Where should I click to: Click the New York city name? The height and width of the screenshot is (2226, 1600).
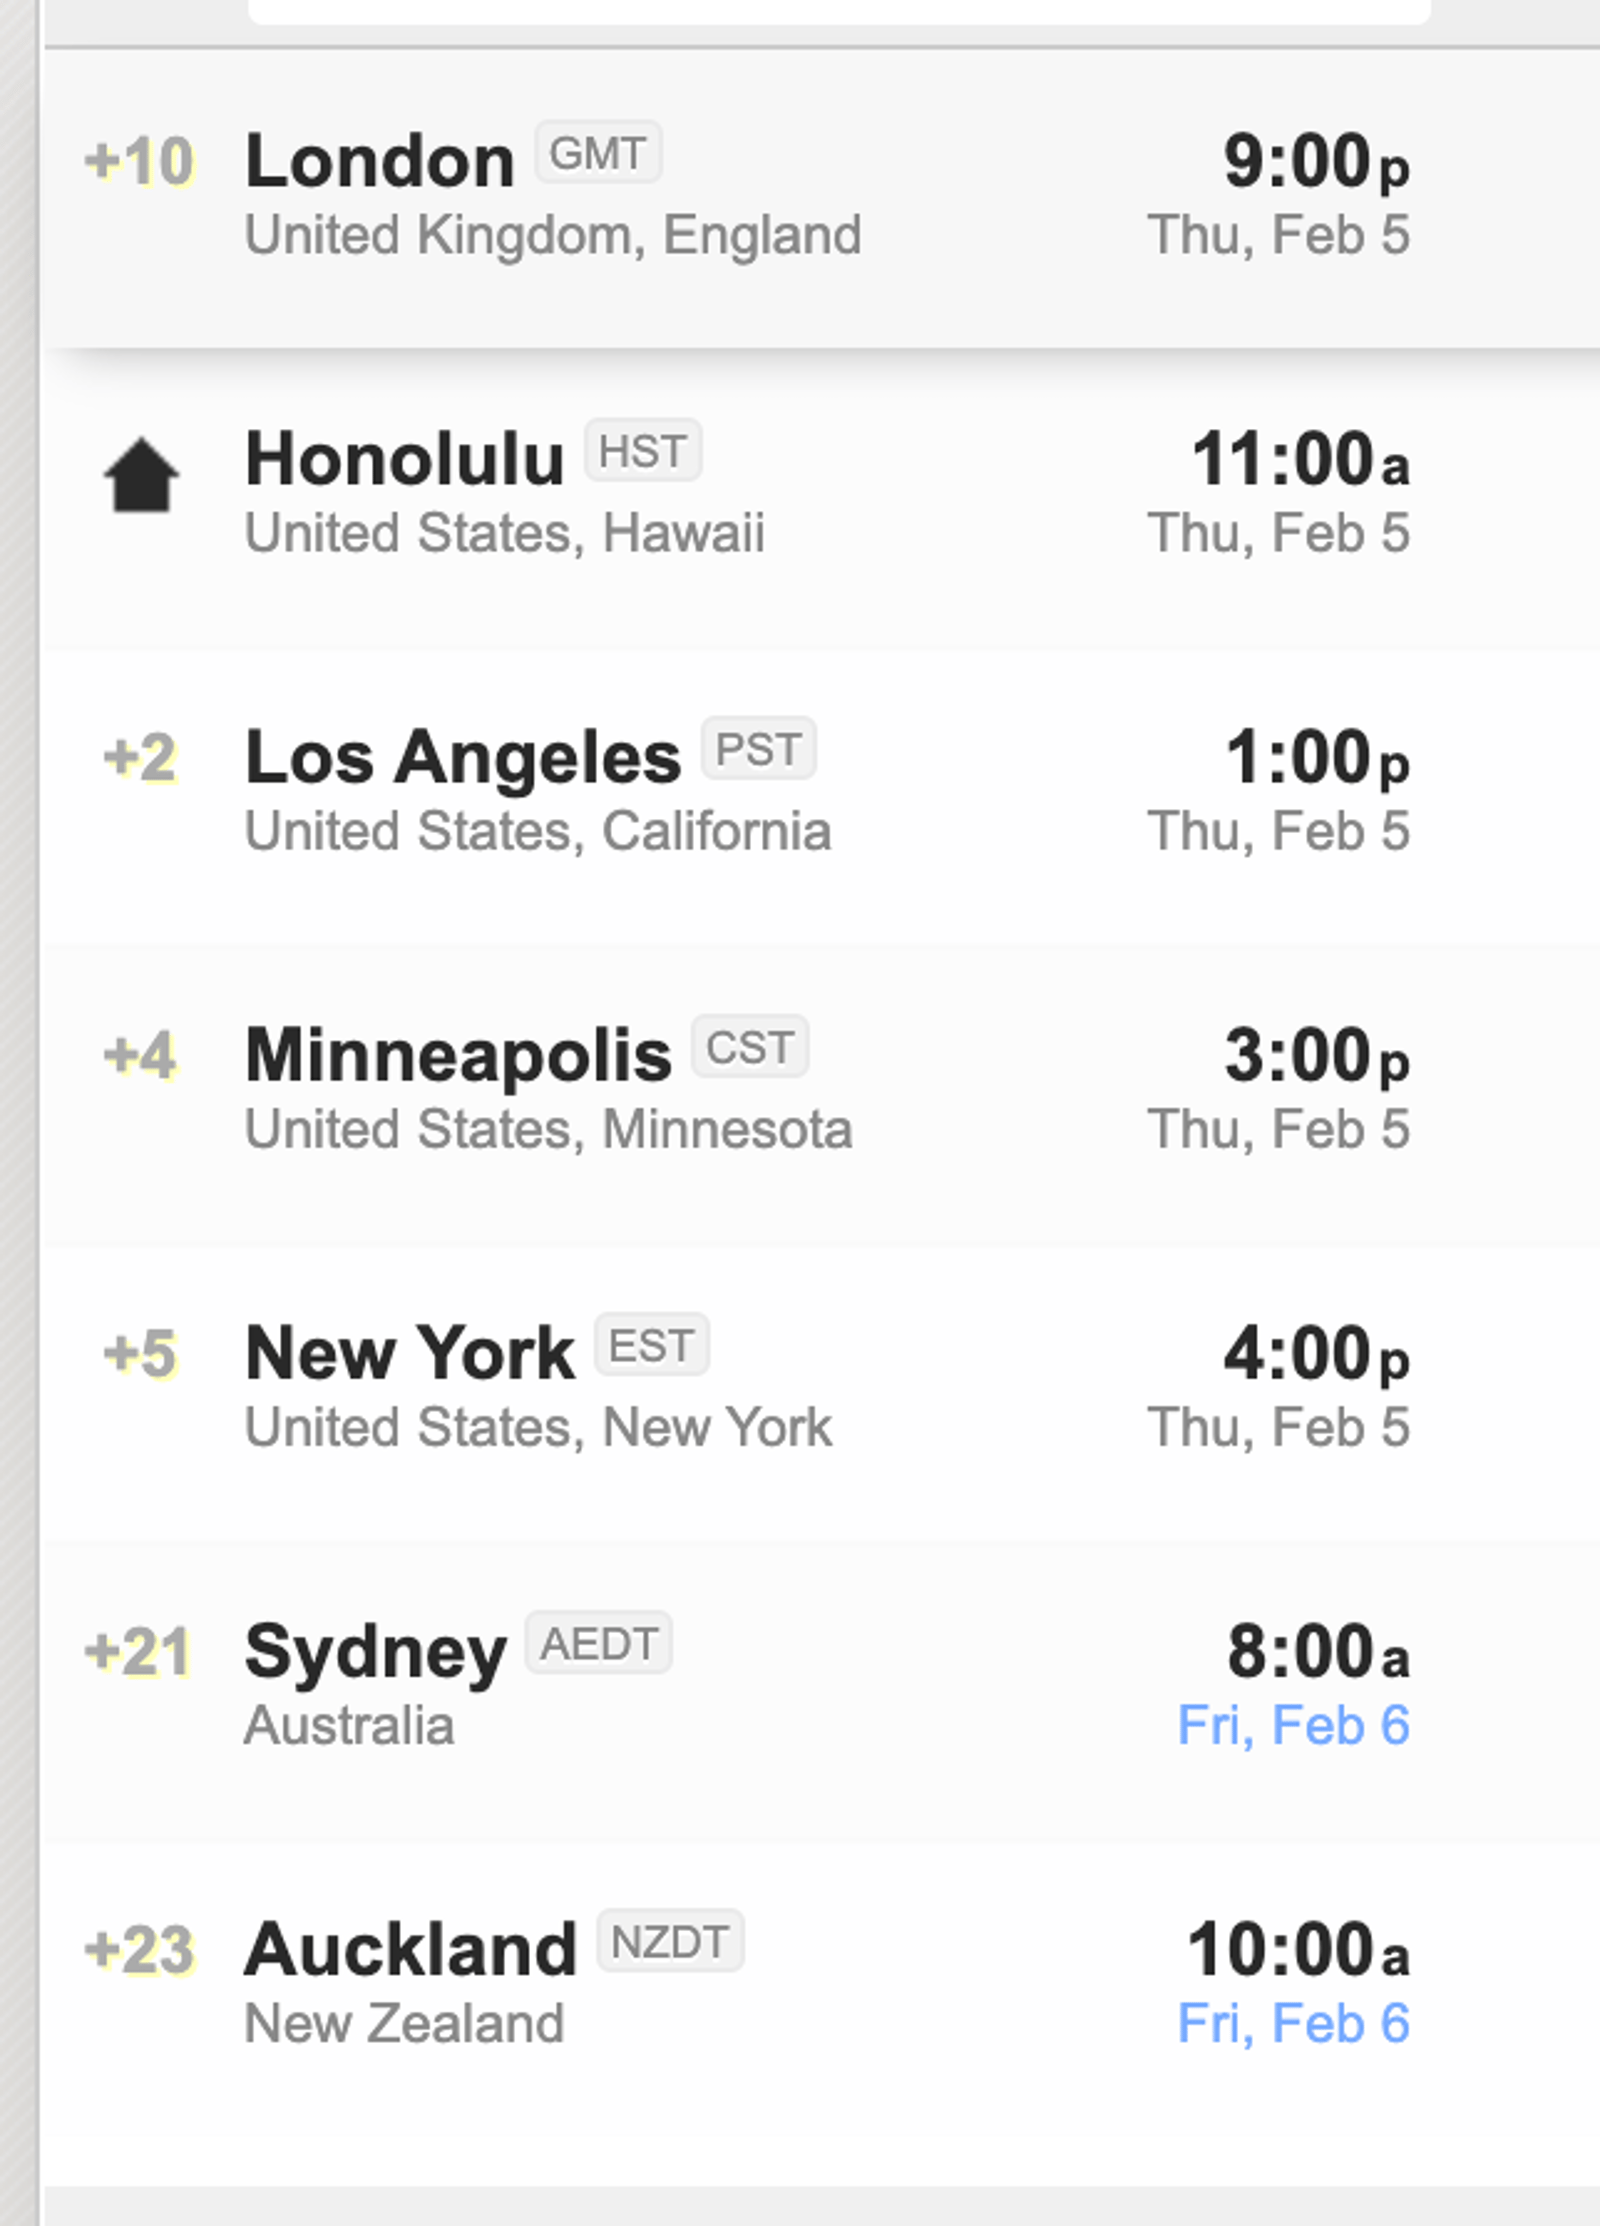point(409,1353)
